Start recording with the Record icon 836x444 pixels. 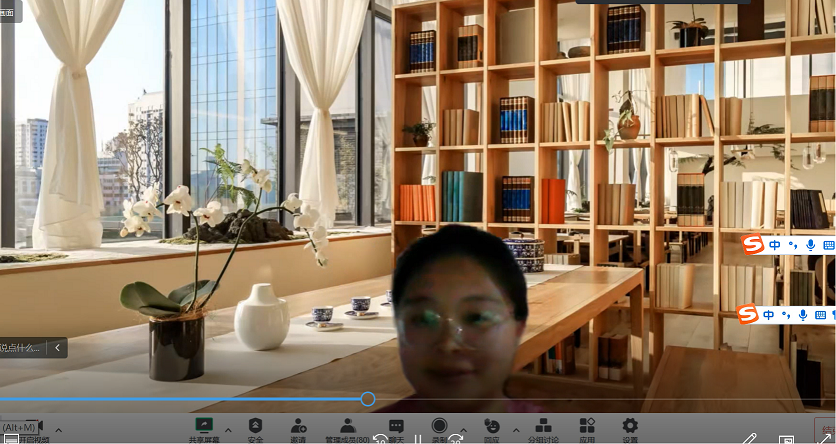(x=439, y=426)
